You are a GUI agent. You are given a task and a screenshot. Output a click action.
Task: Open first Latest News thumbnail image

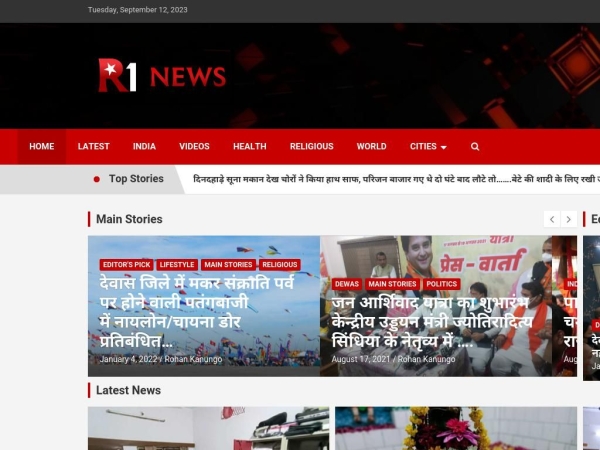pos(208,428)
